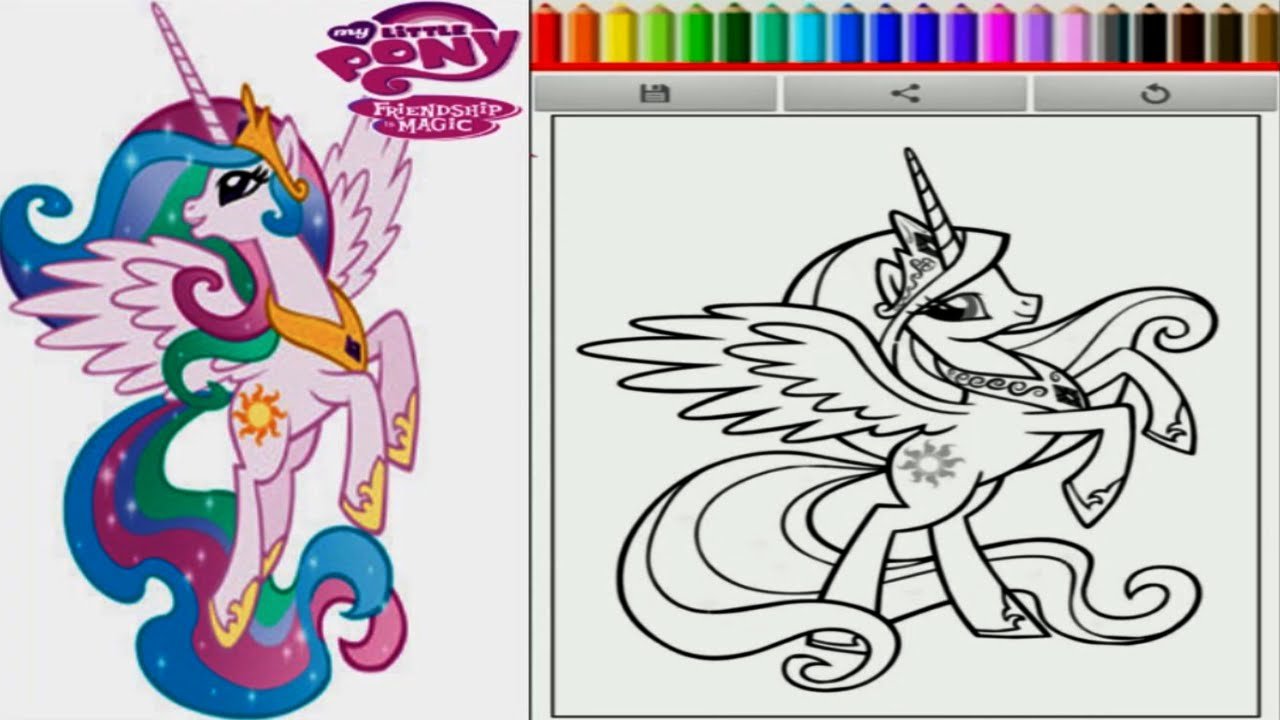The height and width of the screenshot is (720, 1280).
Task: Click the save floppy disk icon
Action: pyautogui.click(x=655, y=94)
